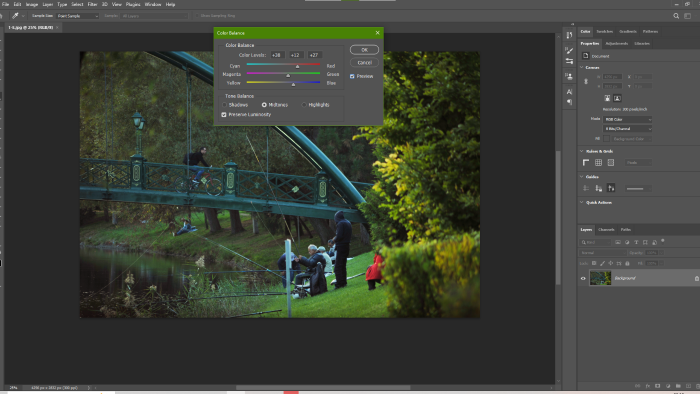This screenshot has height=394, width=700.
Task: Filter layers by adjustment layers icon
Action: point(627,242)
